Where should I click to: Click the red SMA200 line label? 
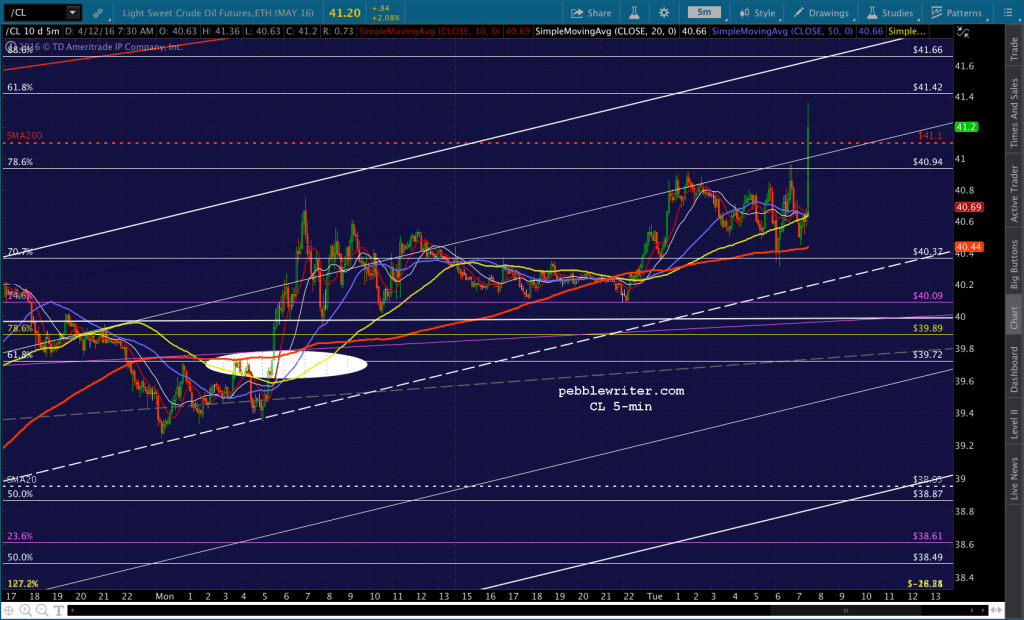pyautogui.click(x=24, y=135)
